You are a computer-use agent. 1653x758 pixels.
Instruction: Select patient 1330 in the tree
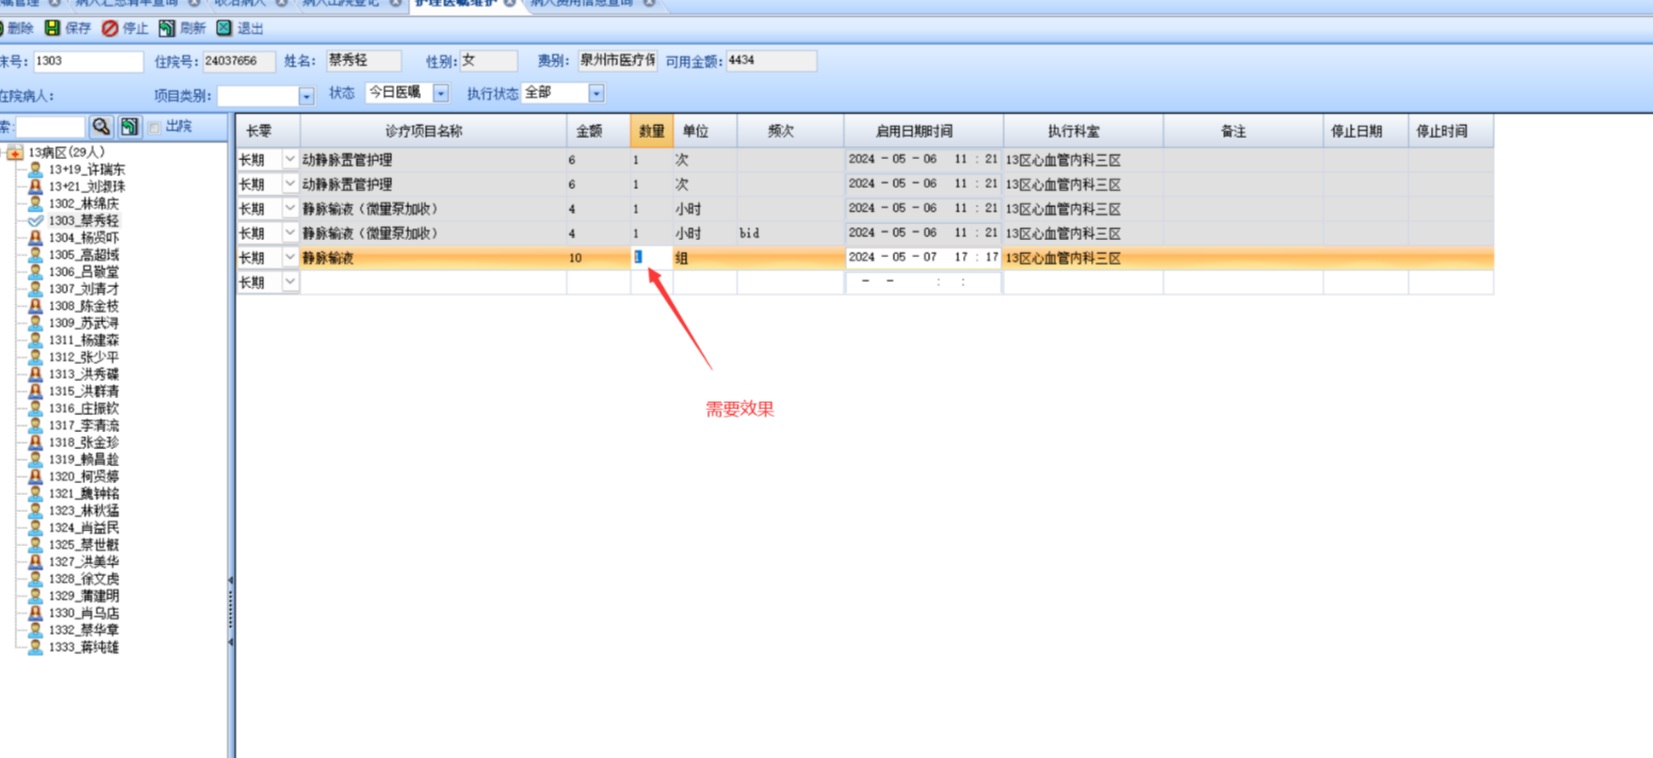[x=83, y=612]
